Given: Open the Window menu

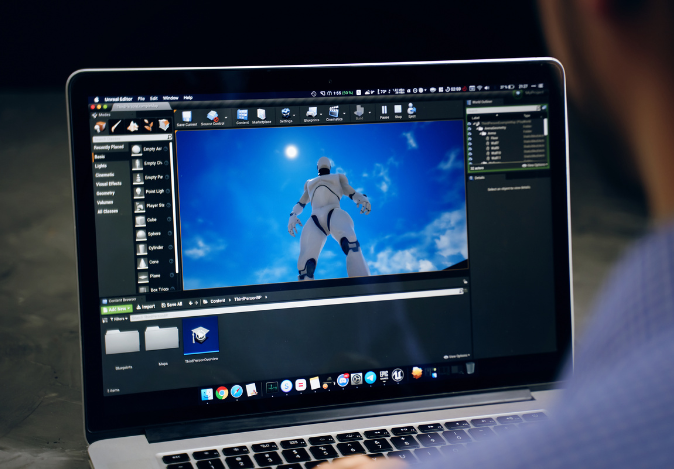Looking at the screenshot, I should coord(171,98).
